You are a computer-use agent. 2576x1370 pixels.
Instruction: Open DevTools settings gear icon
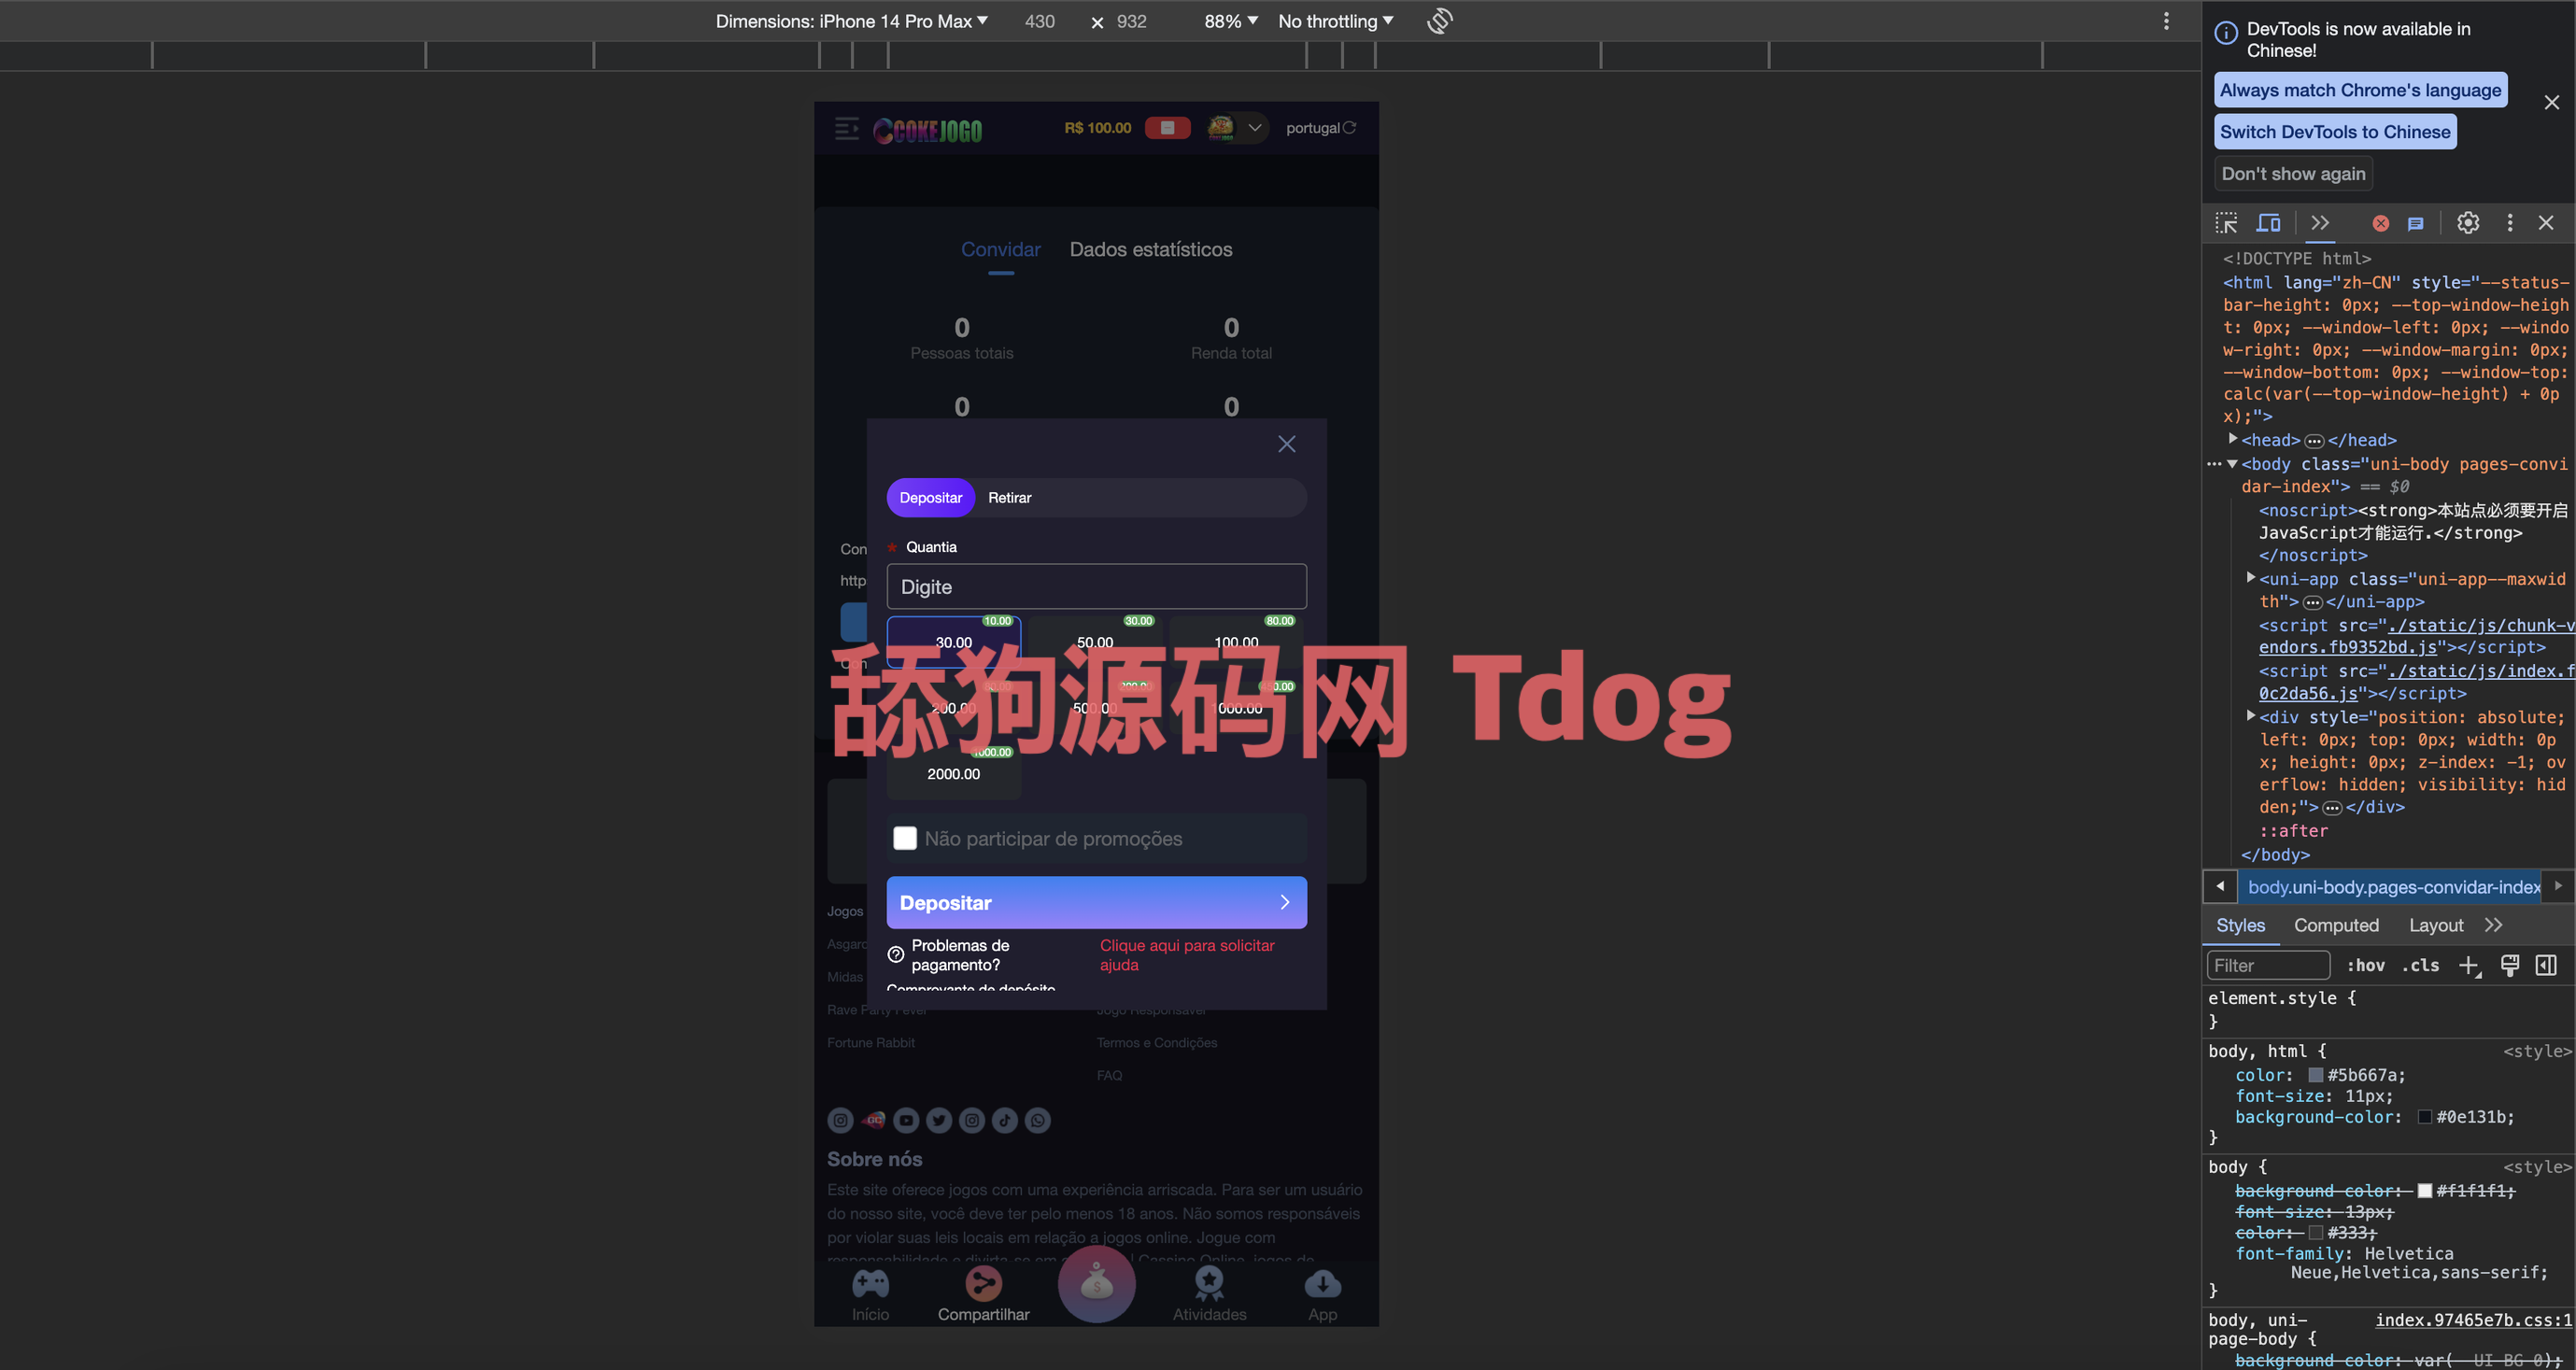click(x=2467, y=223)
